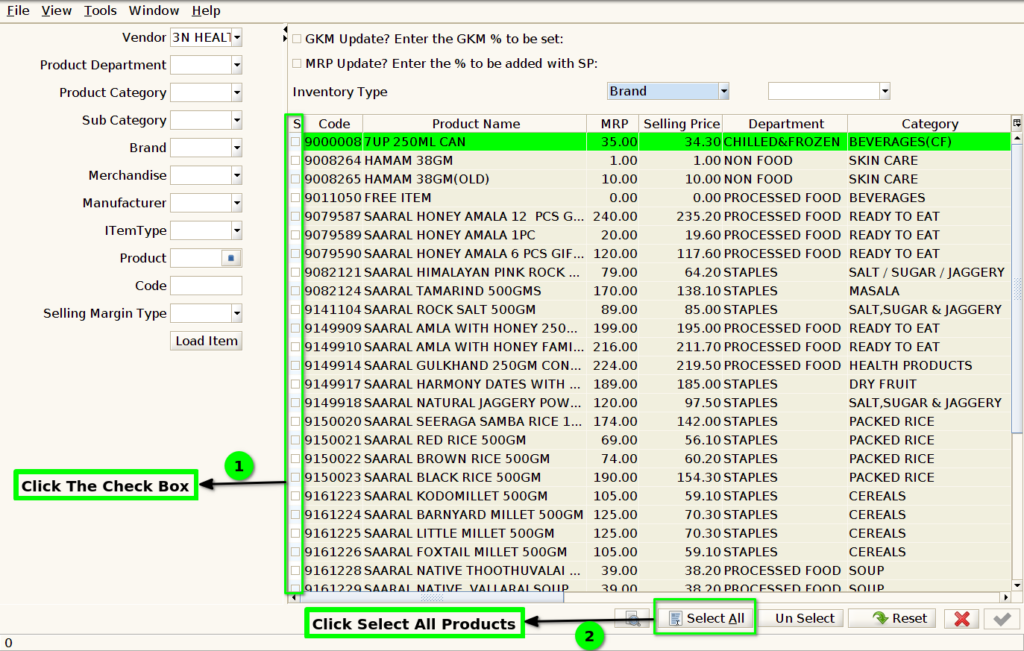Screen dimensions: 1024x651
Task: Select row SAARAL FOXTAIL MILLET 500GM
Action: click(651, 552)
